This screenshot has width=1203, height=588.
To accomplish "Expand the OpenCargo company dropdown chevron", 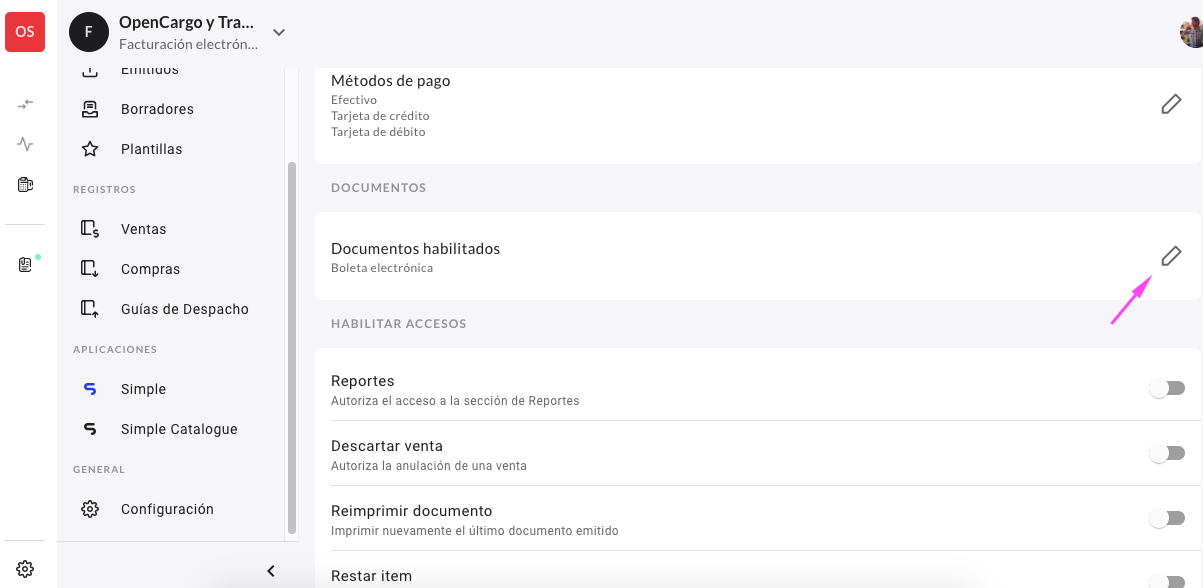I will [279, 32].
